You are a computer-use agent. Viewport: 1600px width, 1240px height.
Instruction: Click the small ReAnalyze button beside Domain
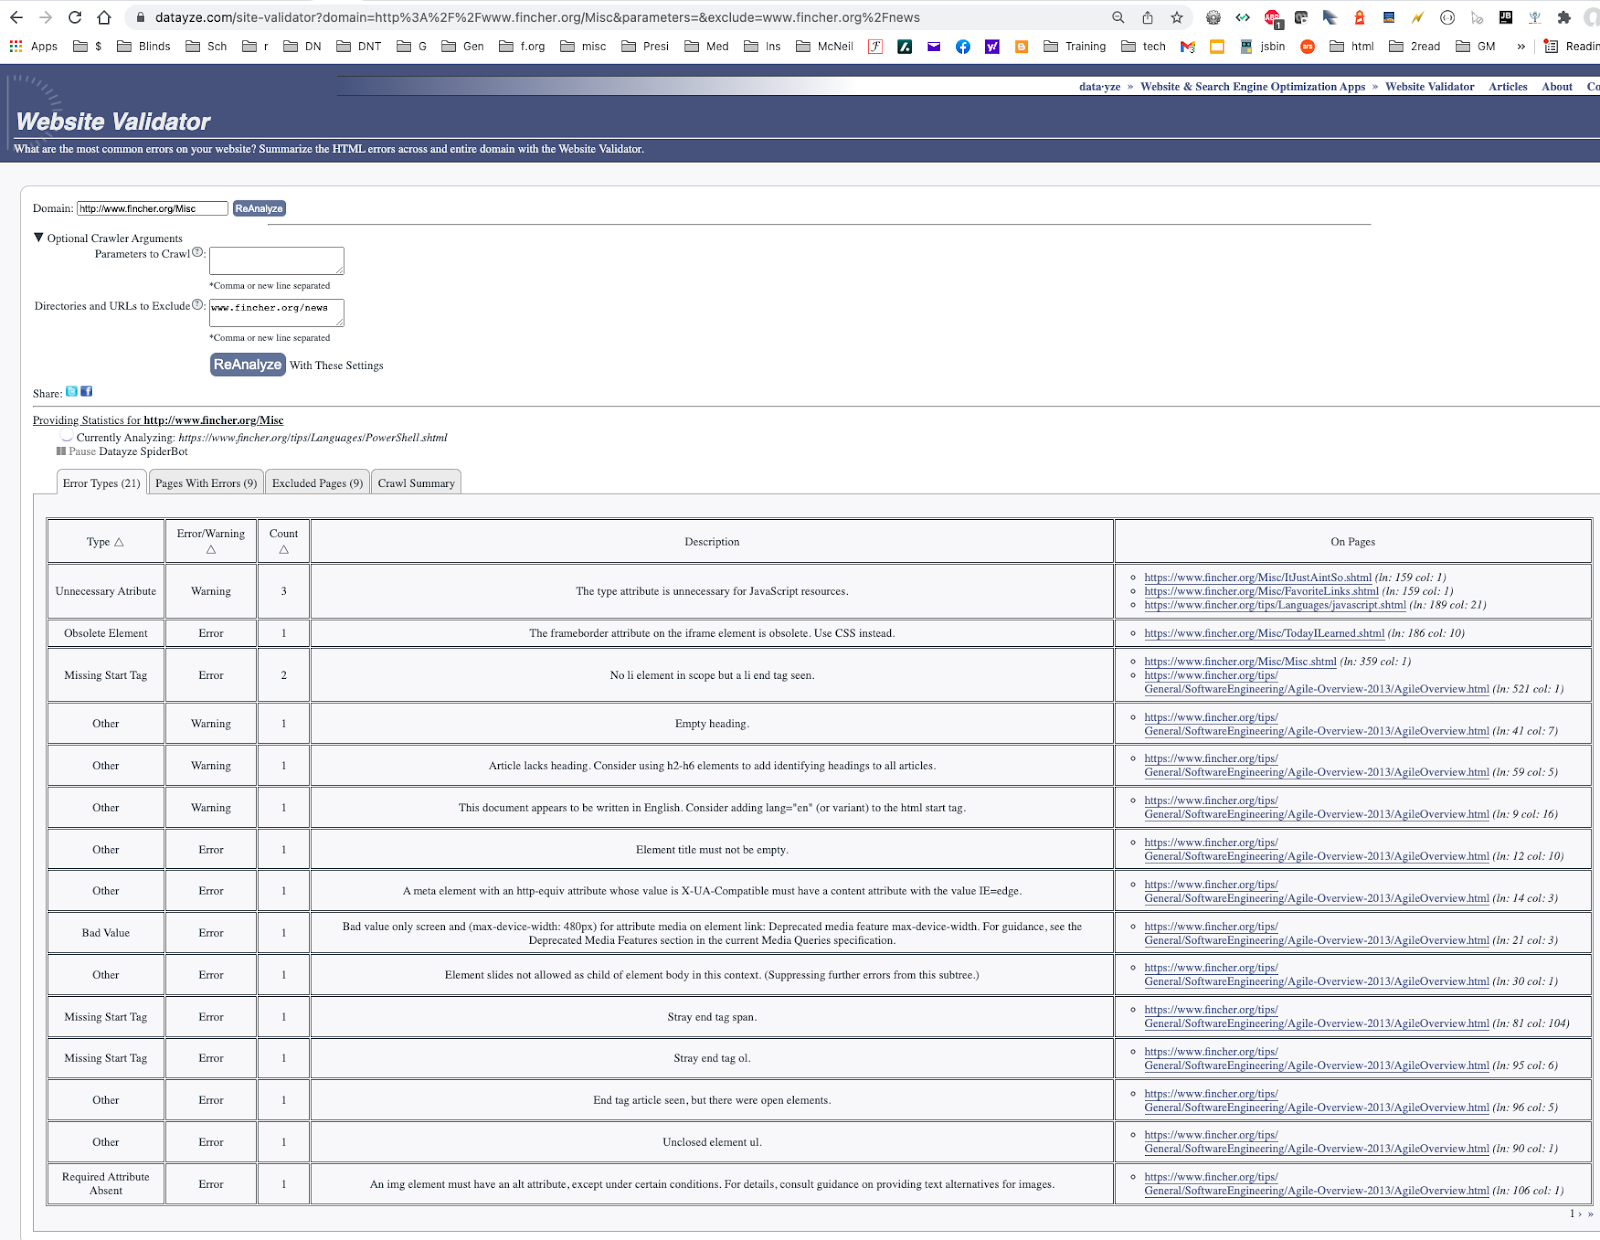[x=259, y=208]
